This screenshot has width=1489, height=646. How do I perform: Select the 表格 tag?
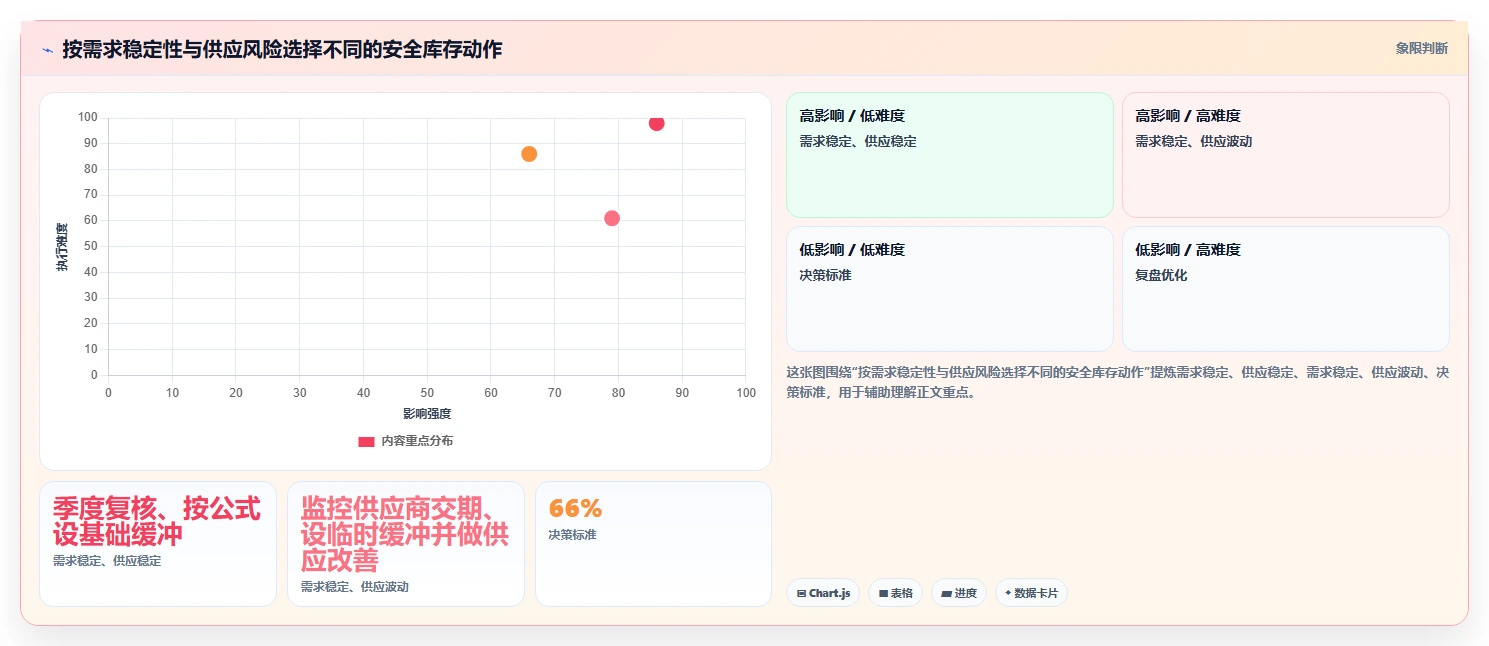click(x=895, y=593)
